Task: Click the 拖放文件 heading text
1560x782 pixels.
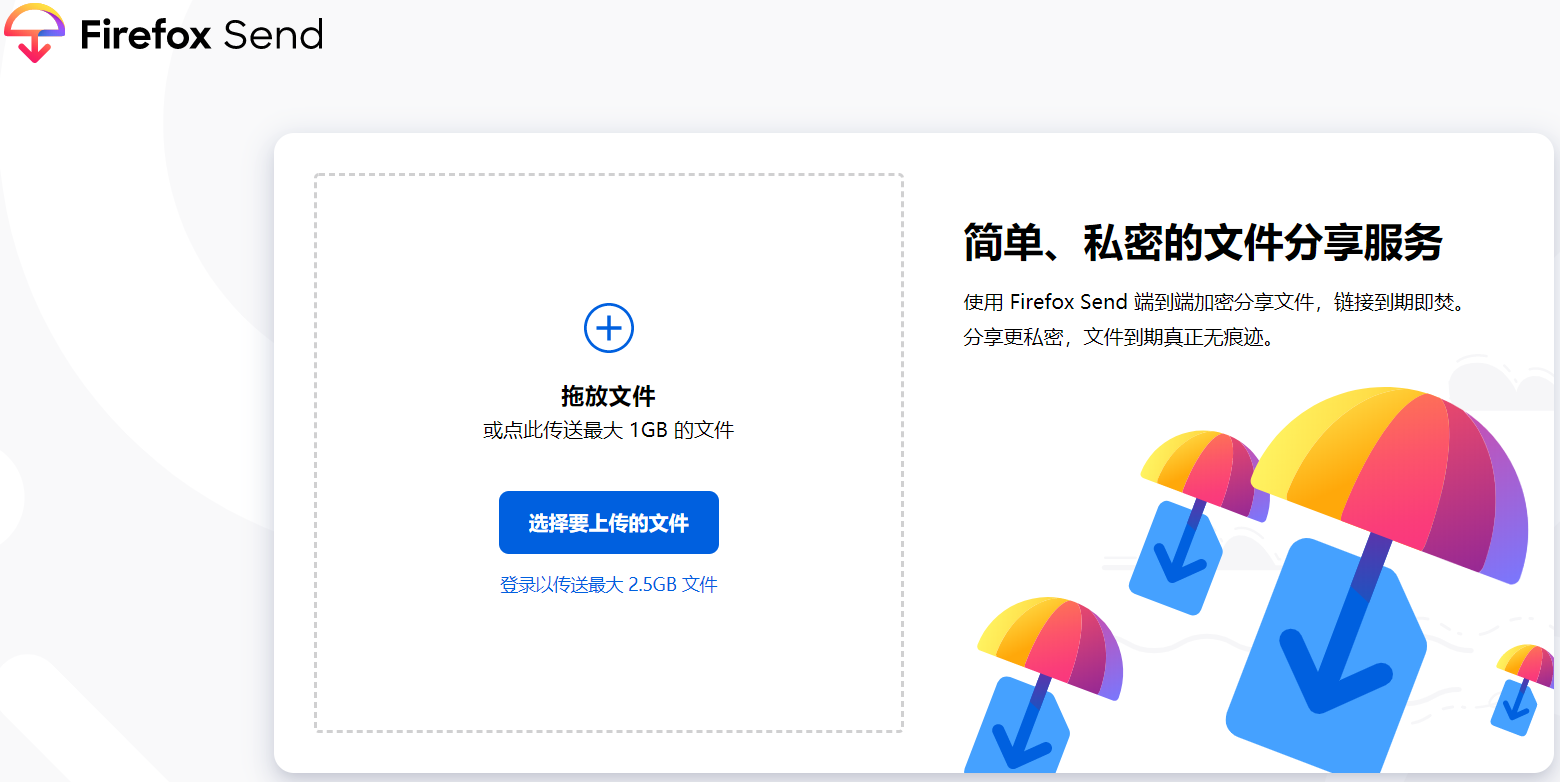Action: tap(608, 396)
